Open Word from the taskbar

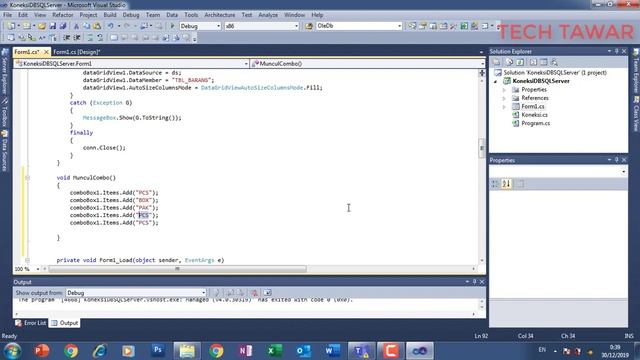pyautogui.click(x=332, y=351)
